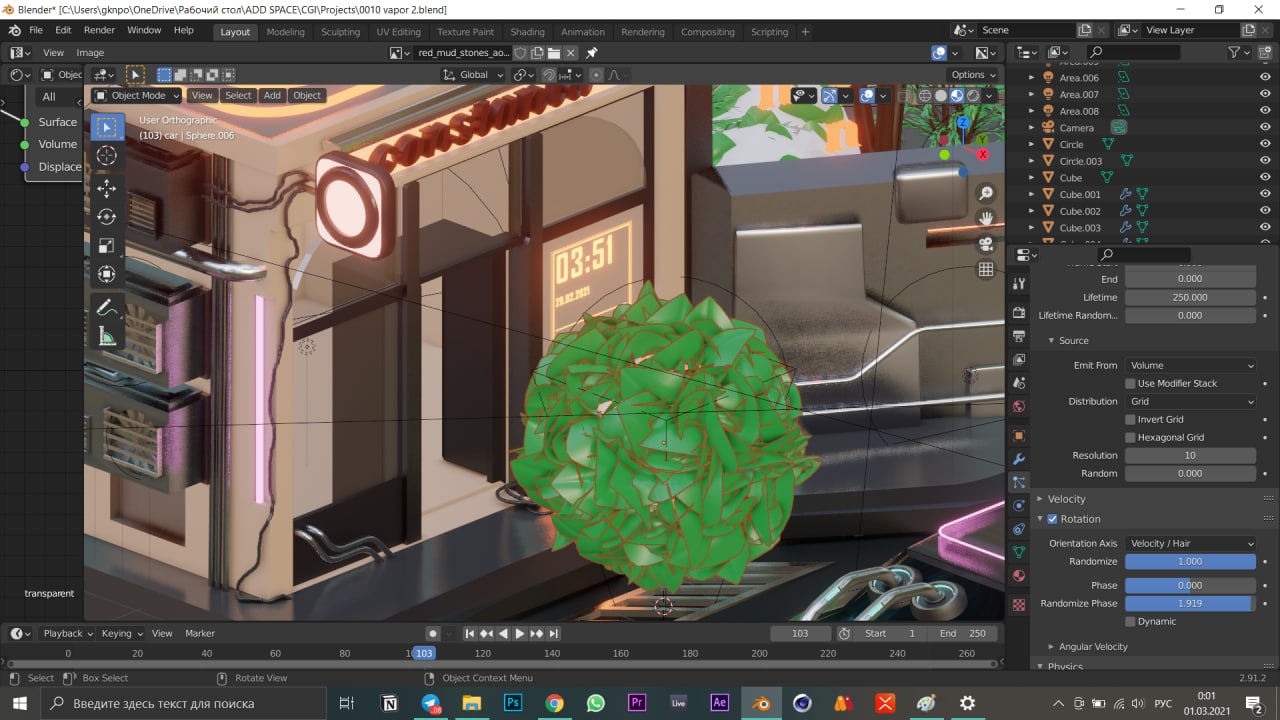Select the Rotate tool
This screenshot has height=720, width=1280.
click(x=107, y=217)
